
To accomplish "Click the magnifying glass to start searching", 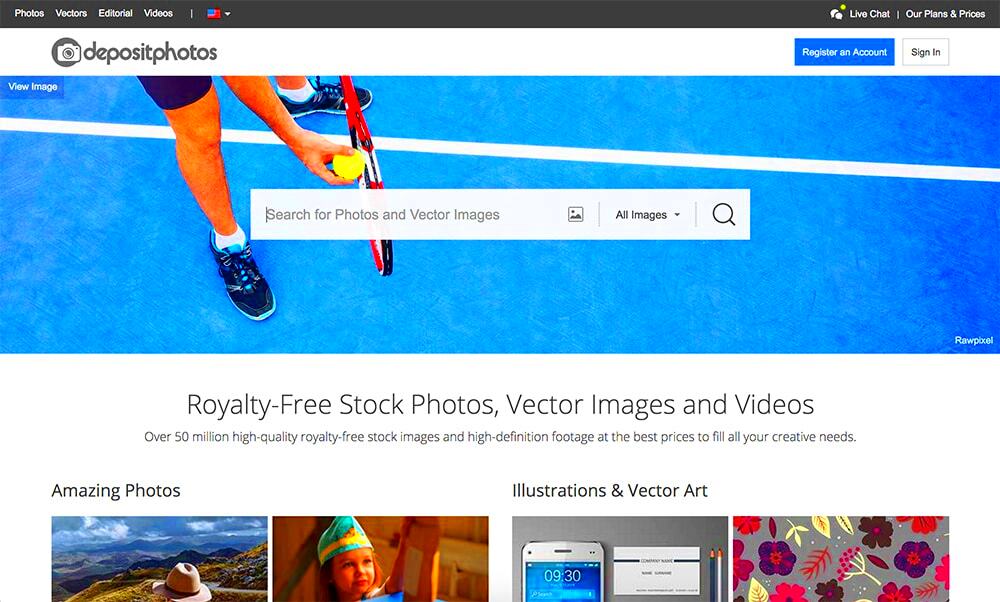I will pos(723,214).
